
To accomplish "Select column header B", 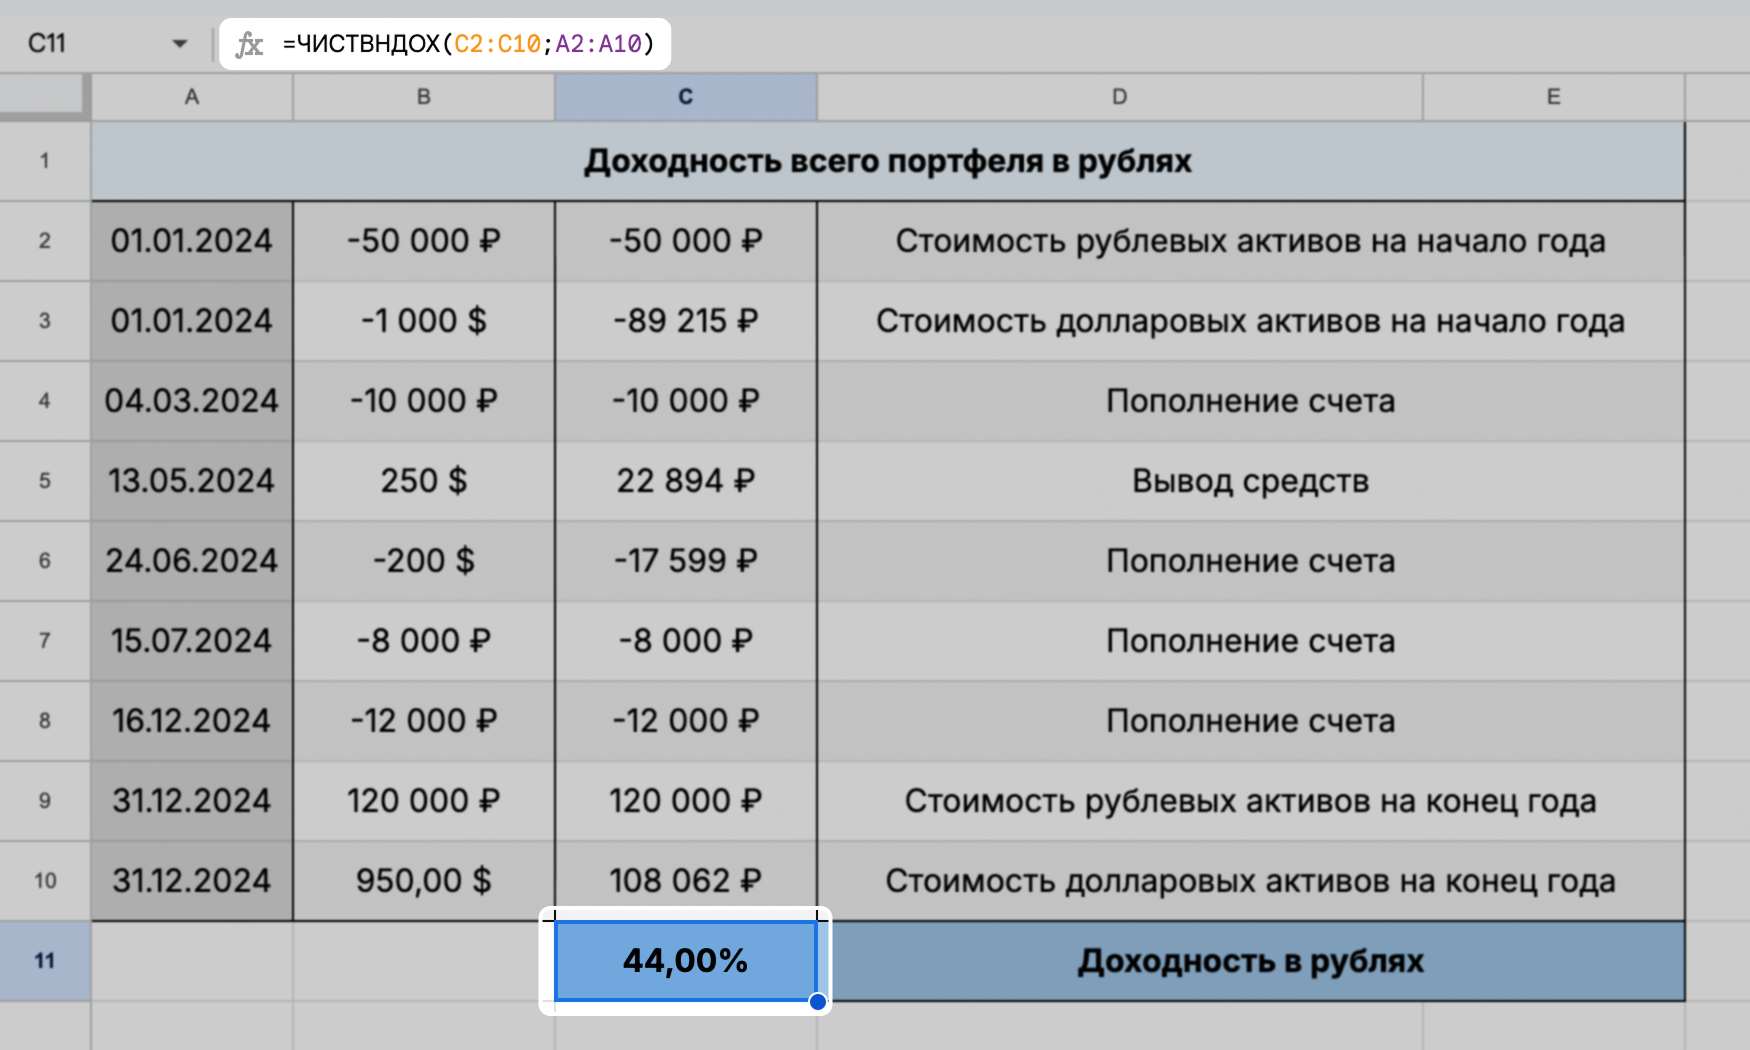I will (423, 97).
